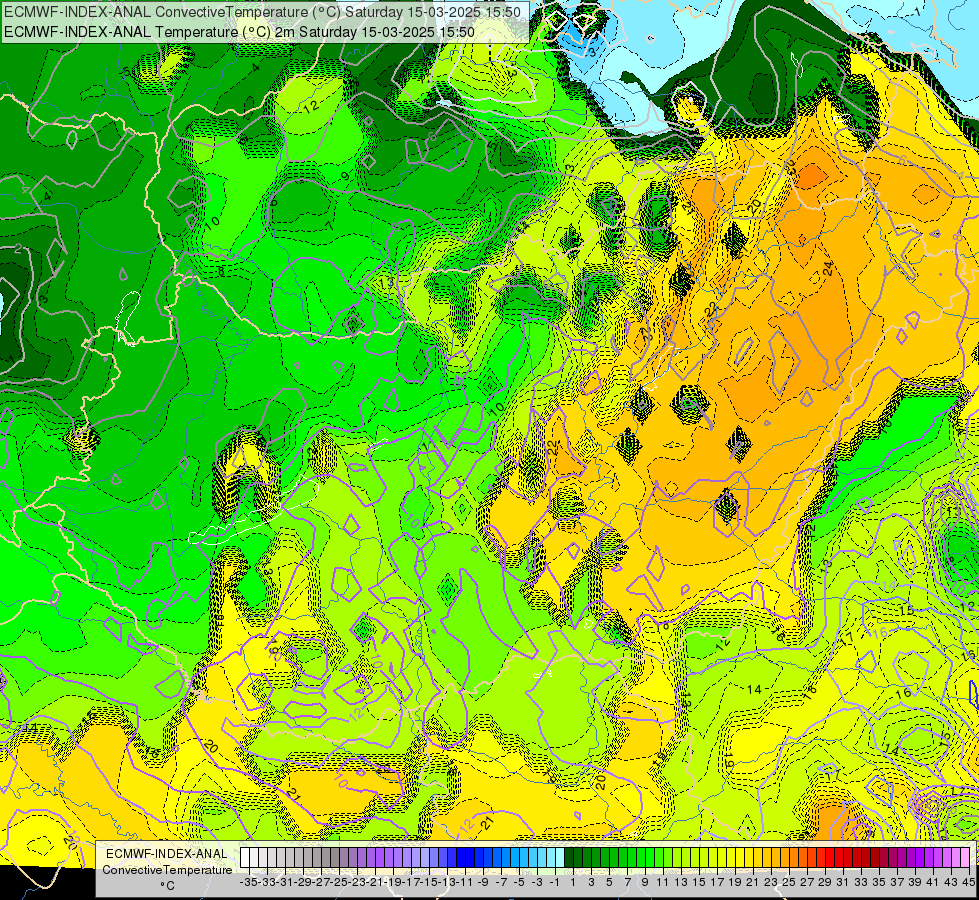Click legend value -7
The height and width of the screenshot is (900, 979).
pos(501,882)
